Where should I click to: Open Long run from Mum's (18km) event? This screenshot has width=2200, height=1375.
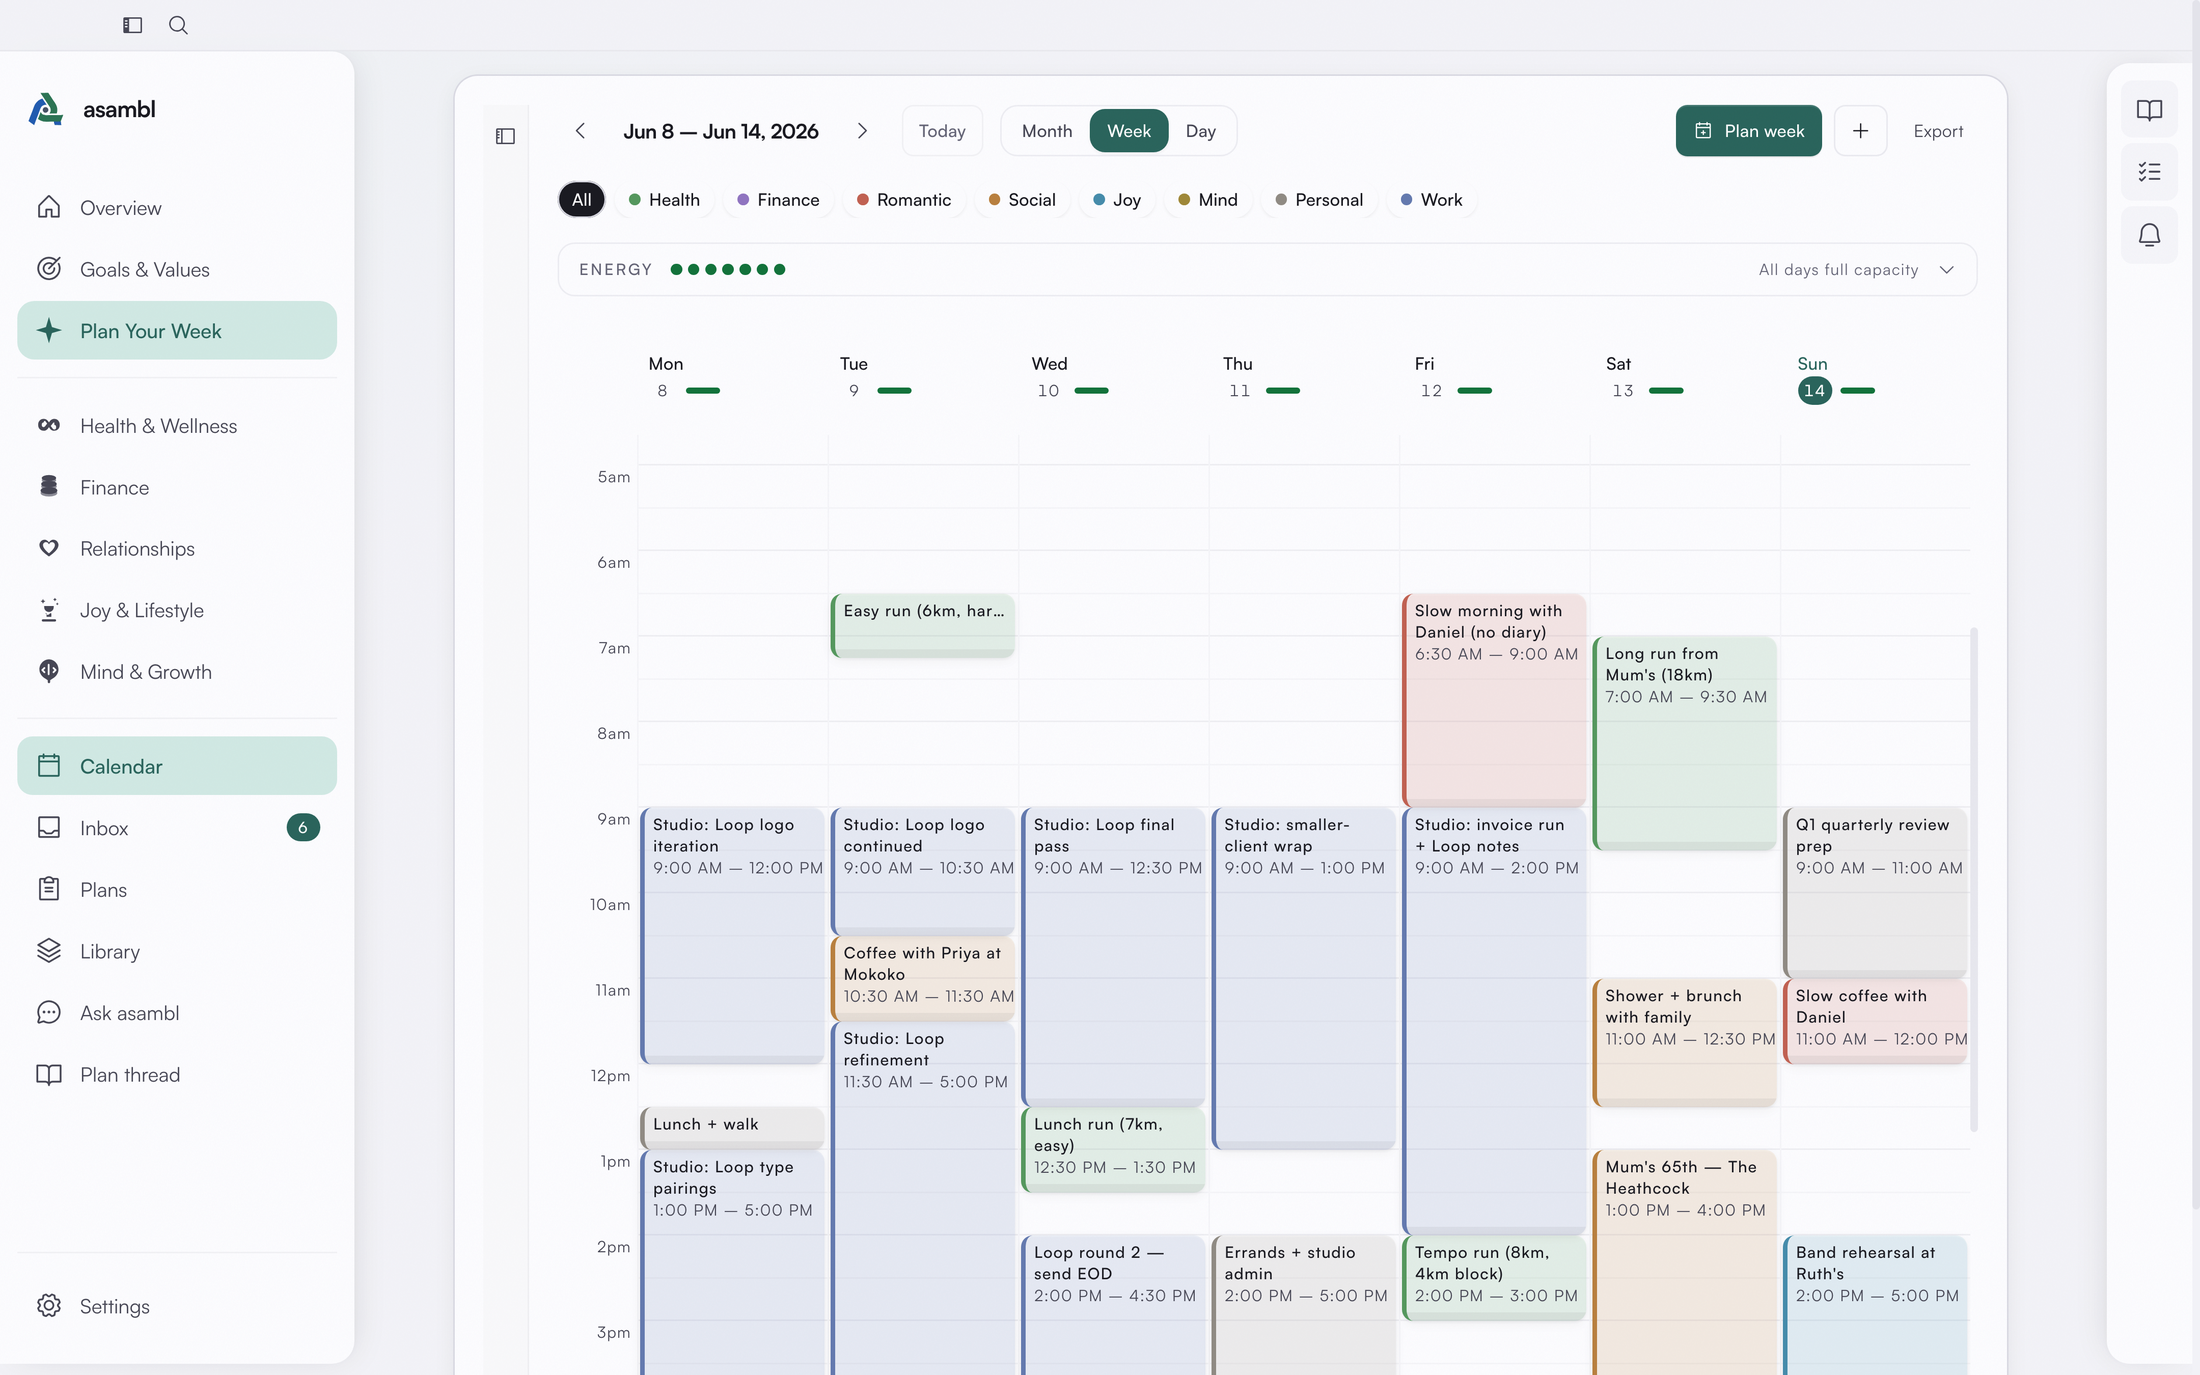click(1685, 743)
